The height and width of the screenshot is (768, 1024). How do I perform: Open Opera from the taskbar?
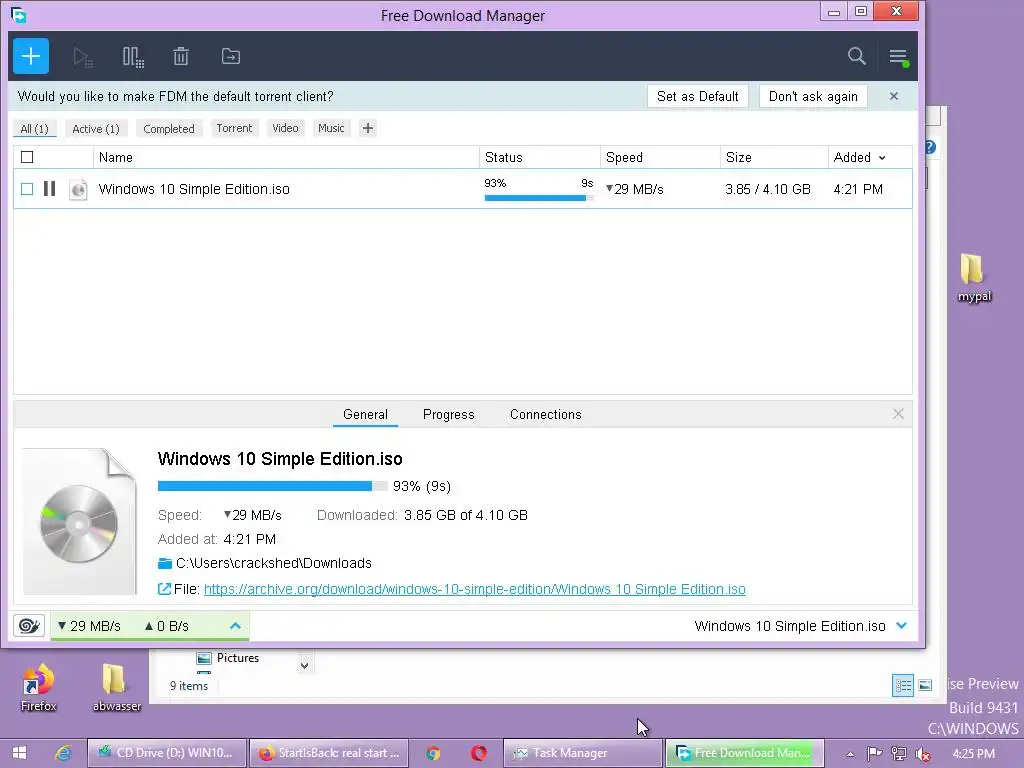[x=479, y=753]
